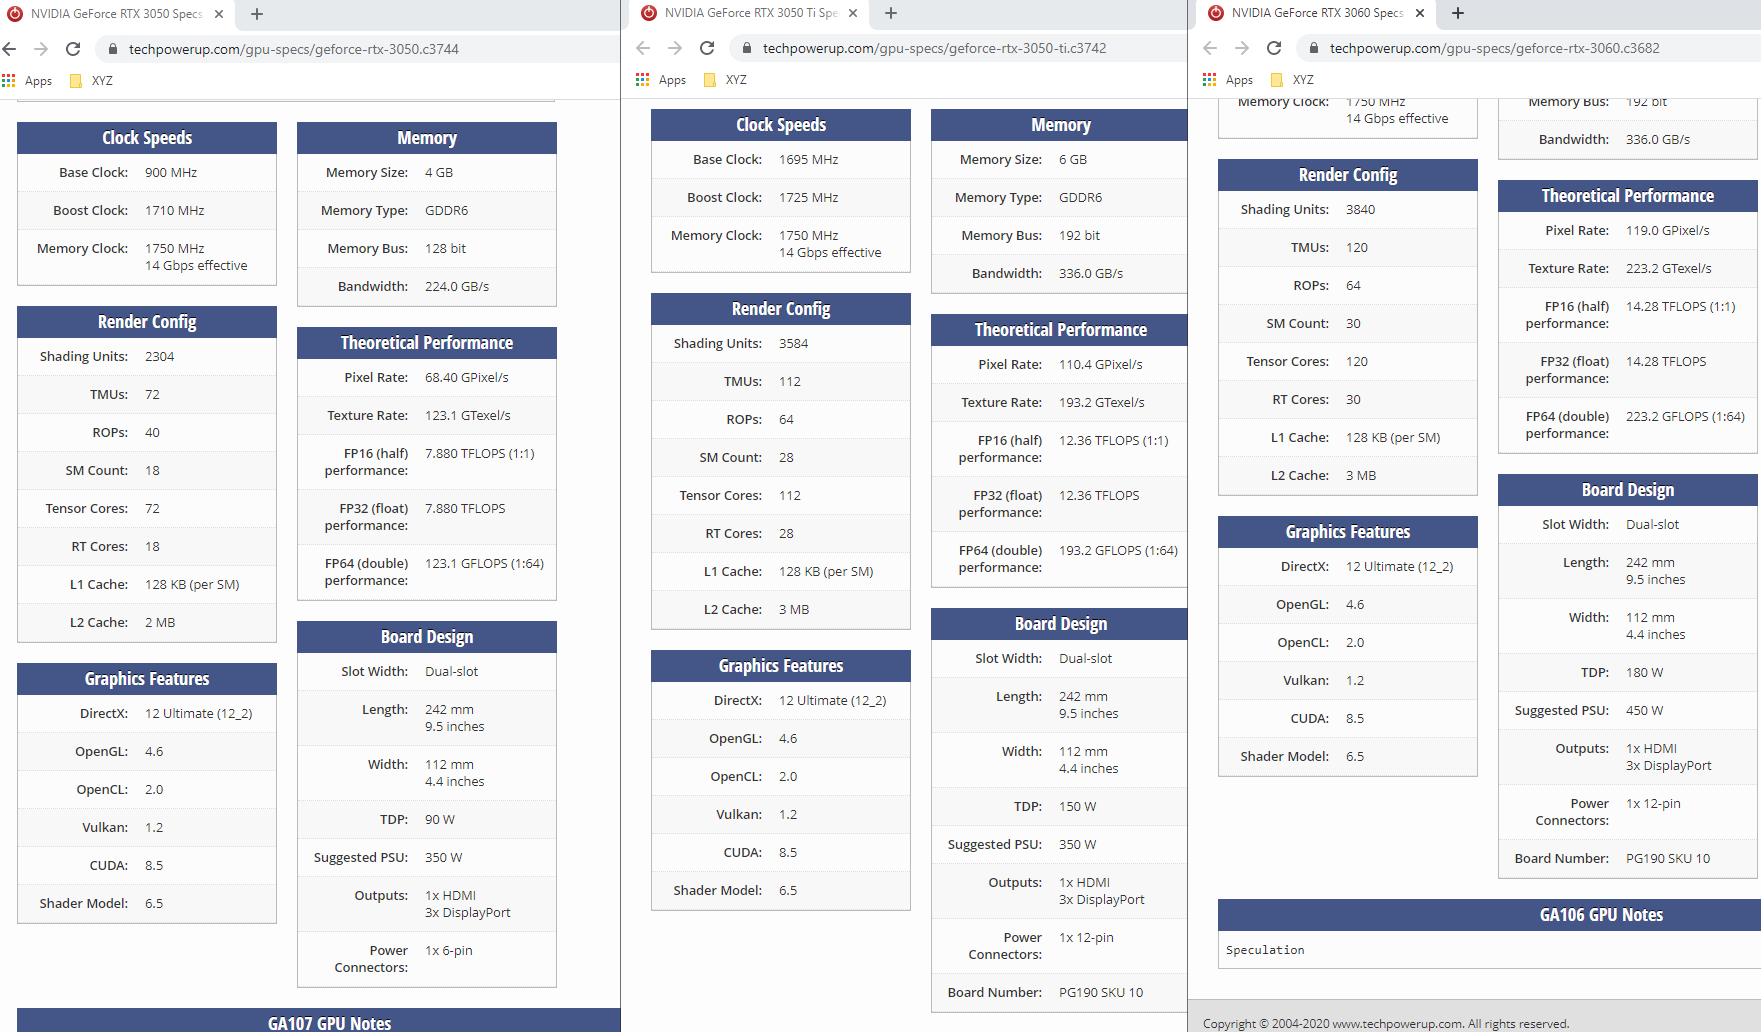The image size is (1761, 1032).
Task: Click back arrow in RTX 3050 Ti window
Action: click(x=643, y=48)
